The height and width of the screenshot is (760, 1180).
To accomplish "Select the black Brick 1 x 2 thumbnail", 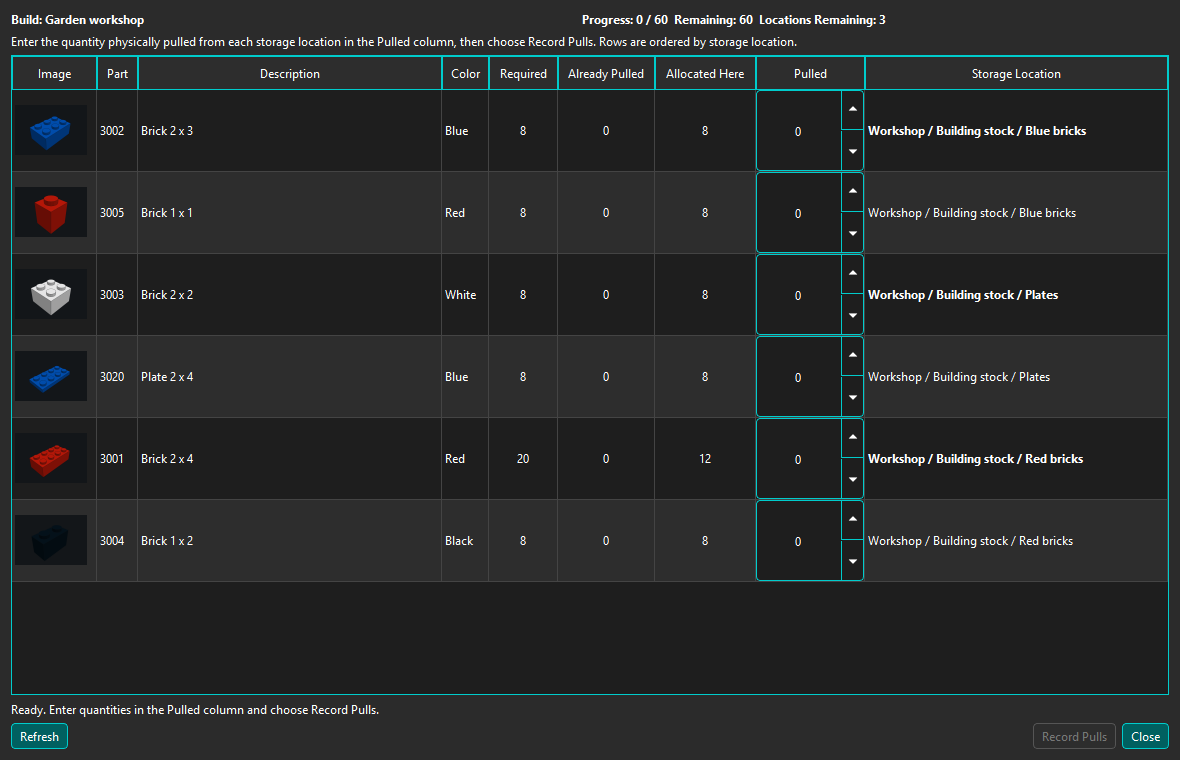I will (x=51, y=541).
